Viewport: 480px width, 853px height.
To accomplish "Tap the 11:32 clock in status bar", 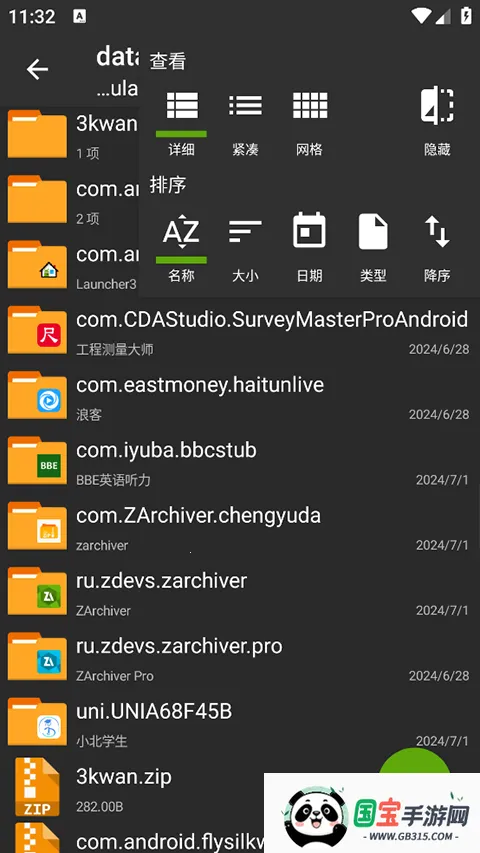I will click(32, 16).
